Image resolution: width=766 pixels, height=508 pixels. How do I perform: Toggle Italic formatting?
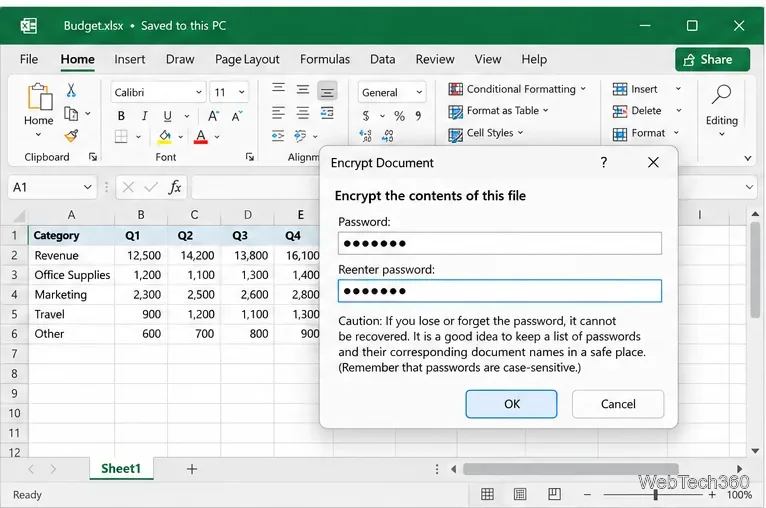[144, 116]
